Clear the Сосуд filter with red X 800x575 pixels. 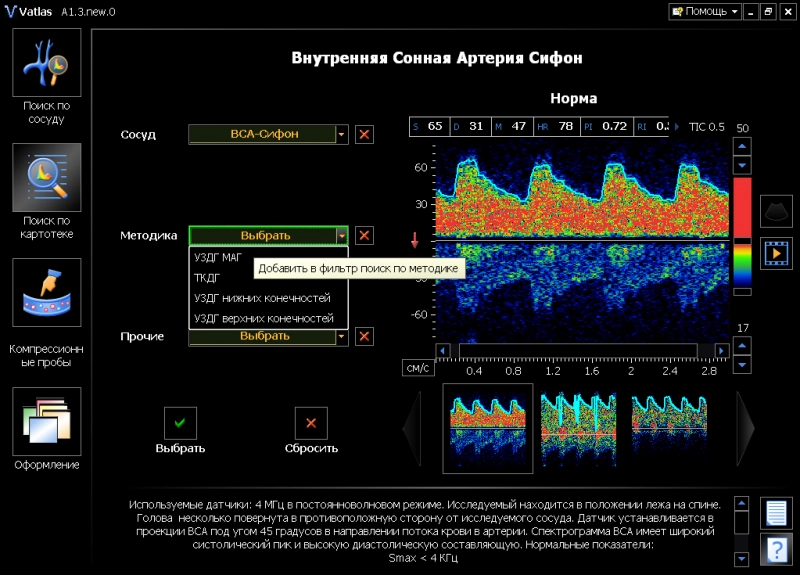pos(365,134)
